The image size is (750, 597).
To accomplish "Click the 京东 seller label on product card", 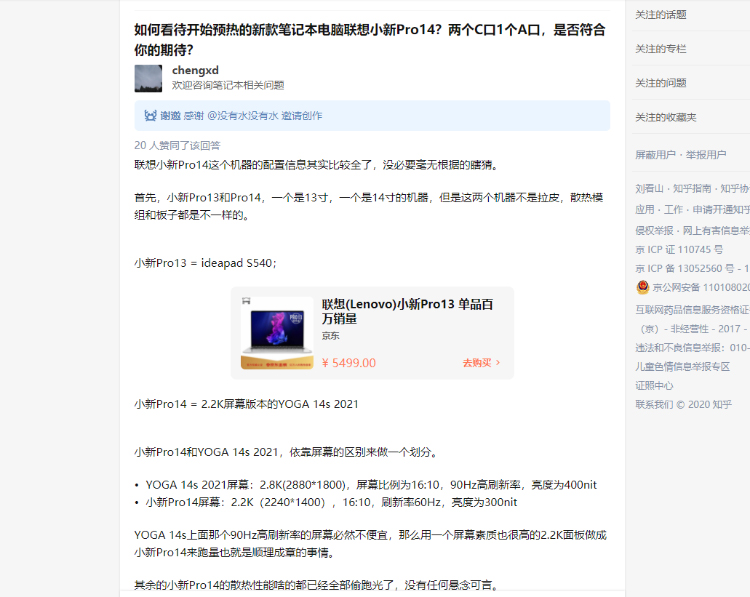I will 331,336.
